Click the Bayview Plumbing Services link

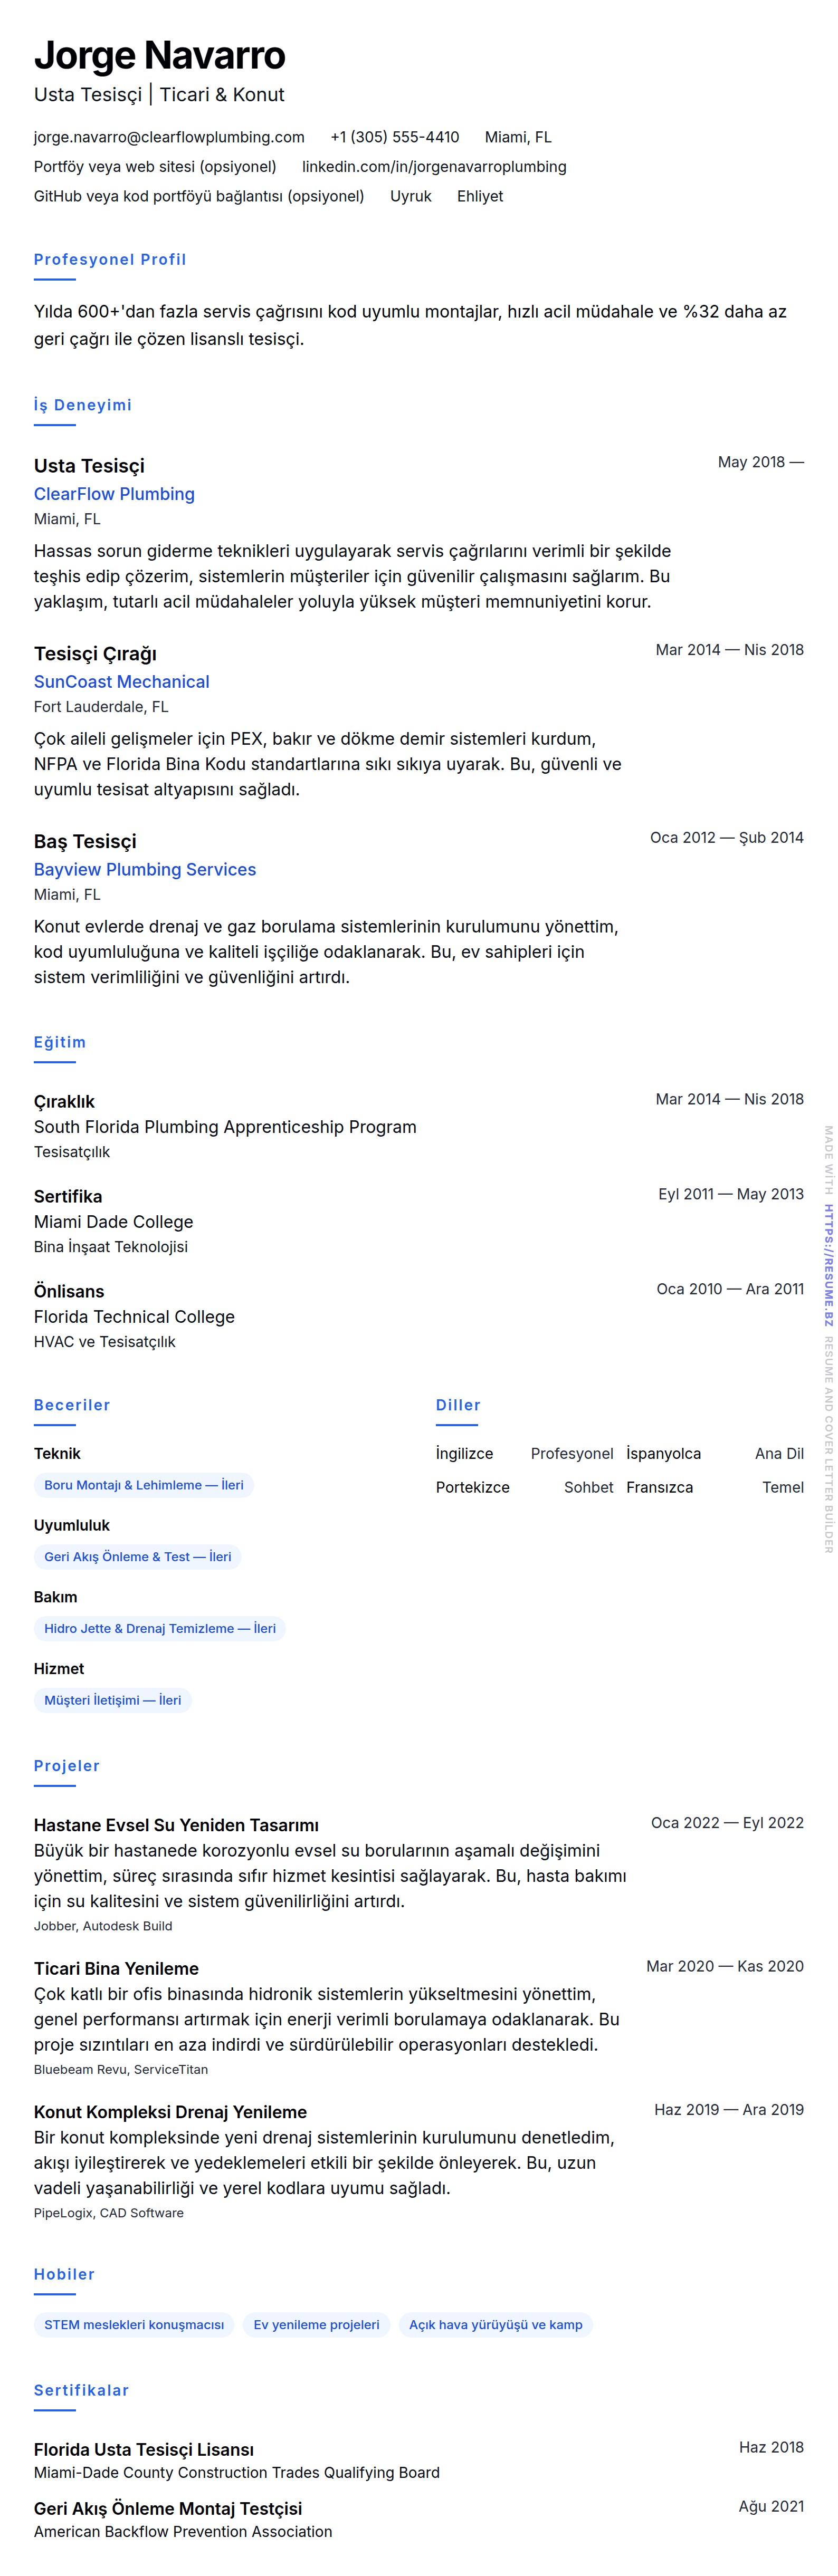145,870
